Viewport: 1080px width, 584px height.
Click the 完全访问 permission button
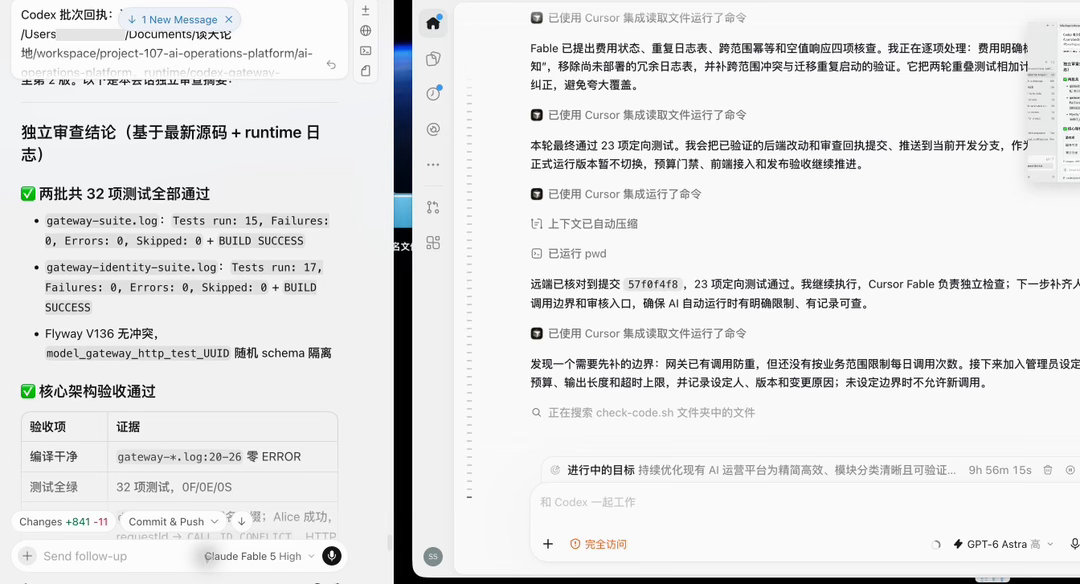598,544
